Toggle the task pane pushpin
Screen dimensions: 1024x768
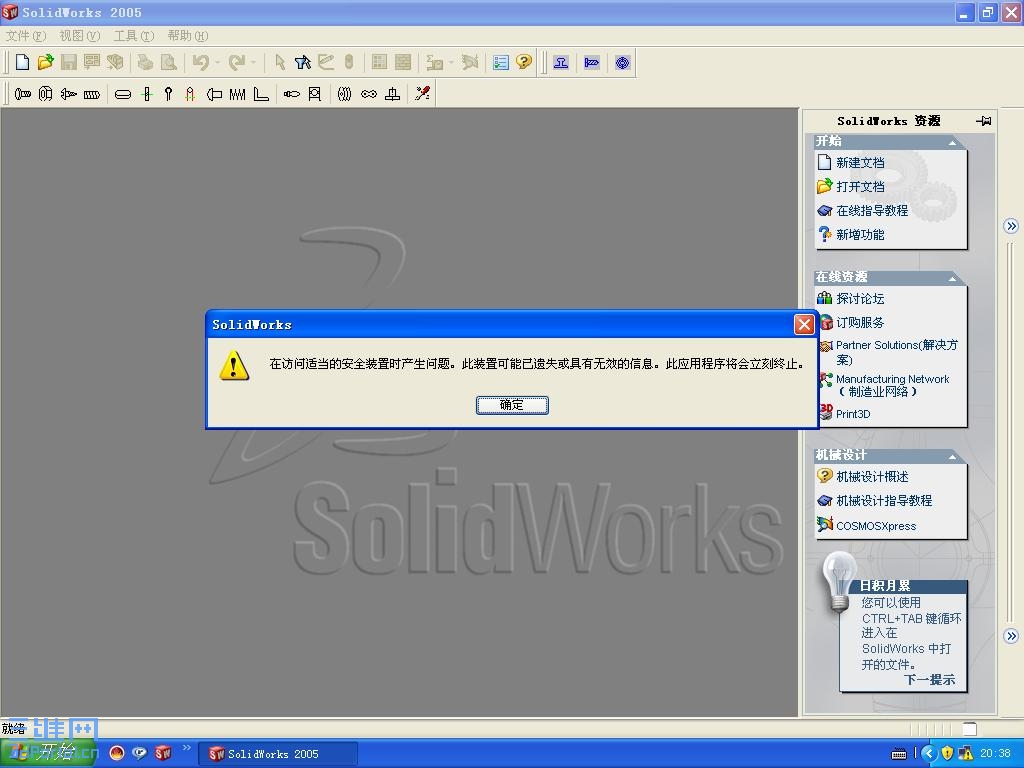[984, 121]
